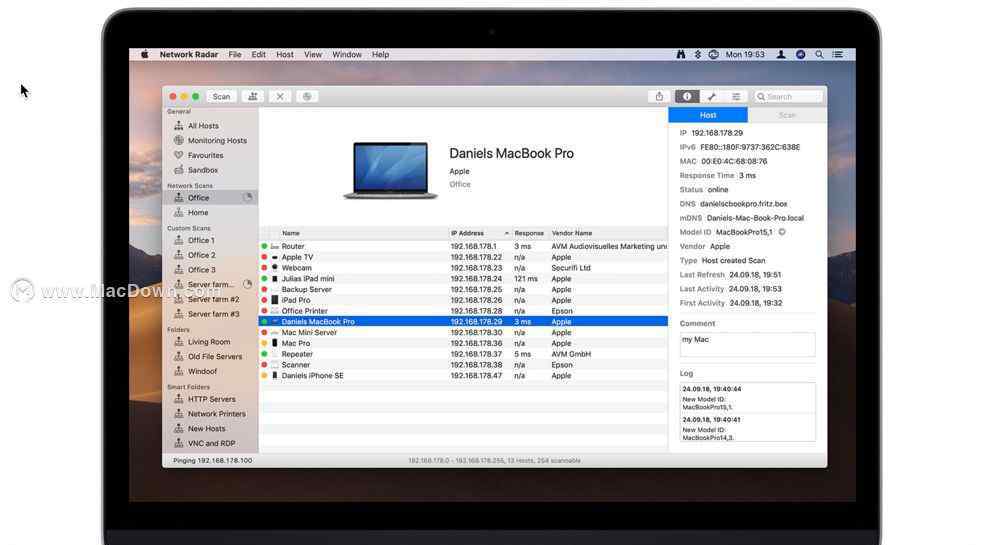Open the wrench tools inspector button
Screen dimensions: 986x545
click(711, 96)
